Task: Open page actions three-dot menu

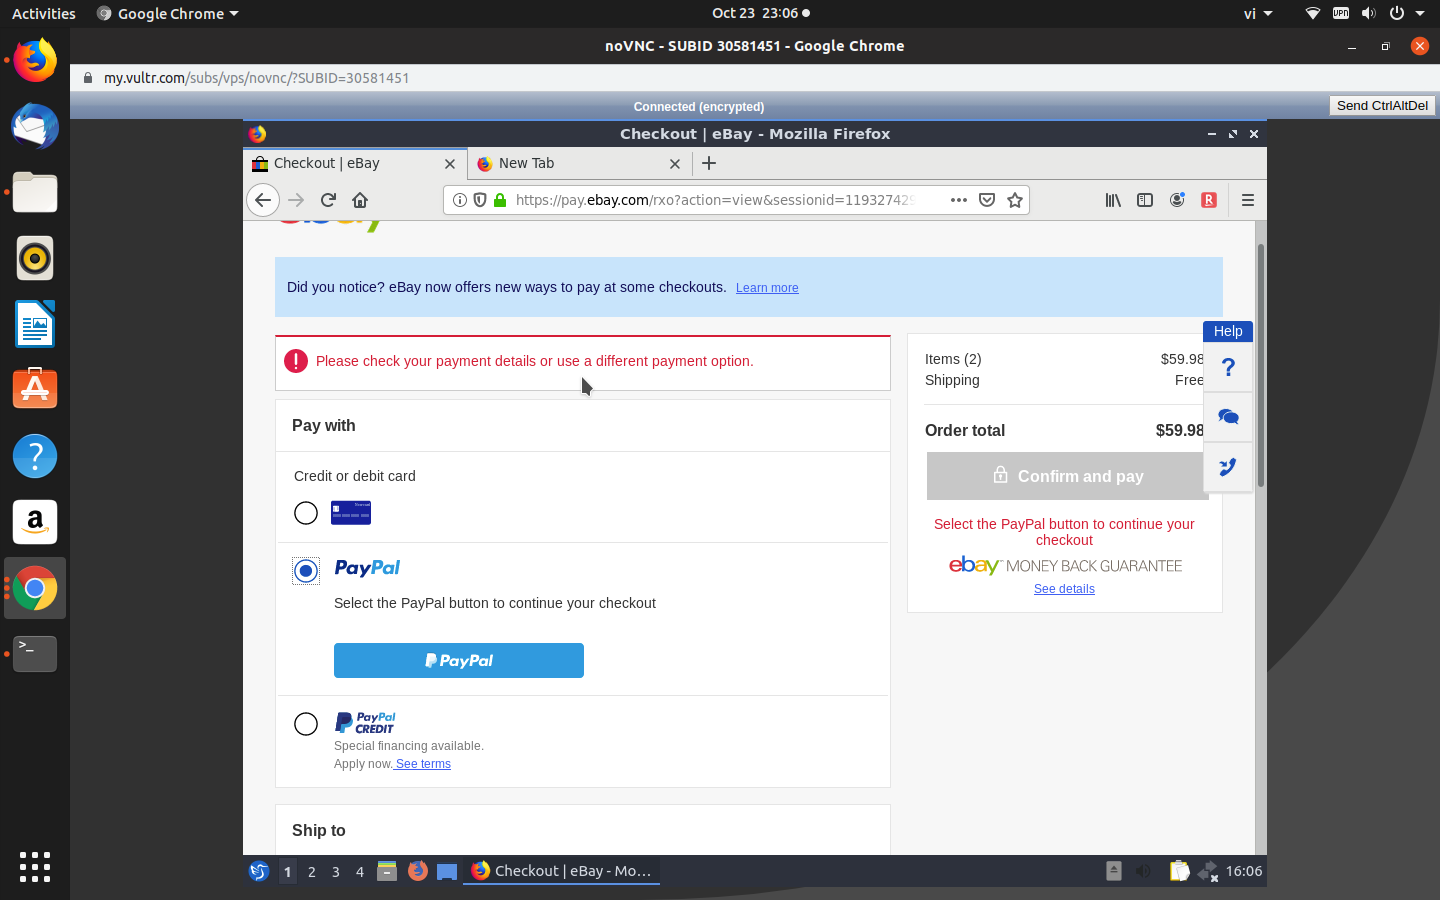Action: (x=959, y=200)
